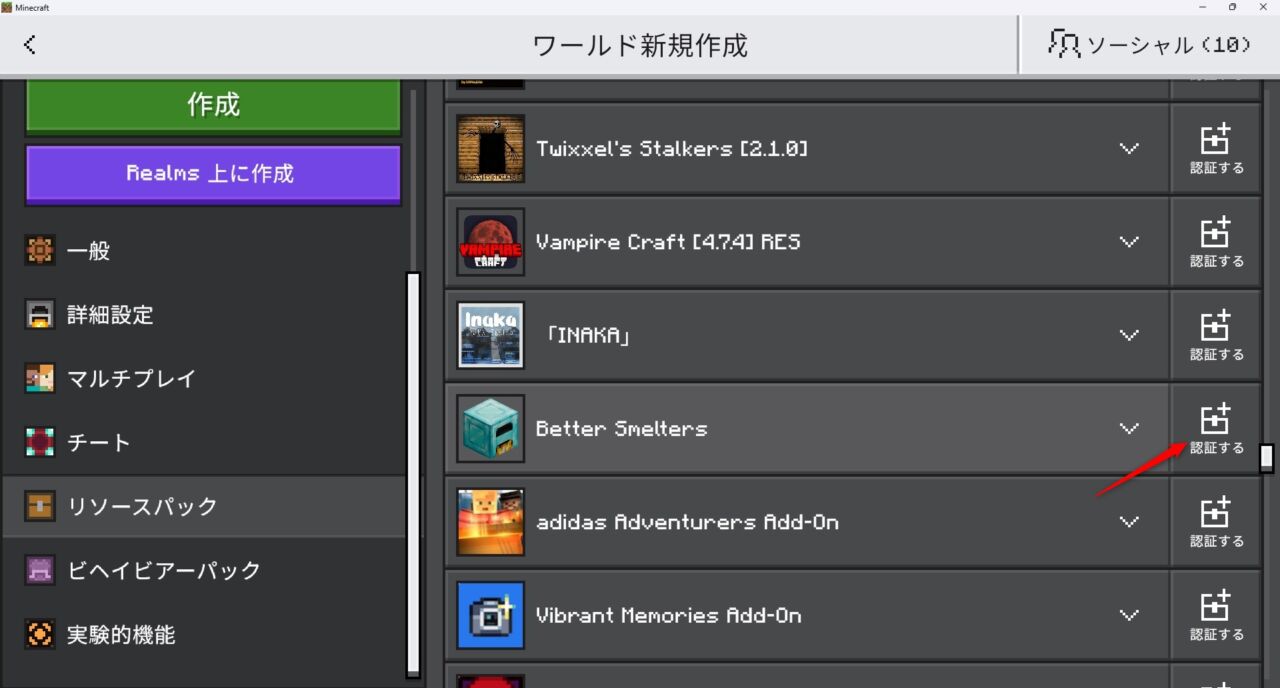This screenshot has height=688, width=1280.
Task: Activate the Twixxel's Stalkers pack
Action: point(1216,148)
